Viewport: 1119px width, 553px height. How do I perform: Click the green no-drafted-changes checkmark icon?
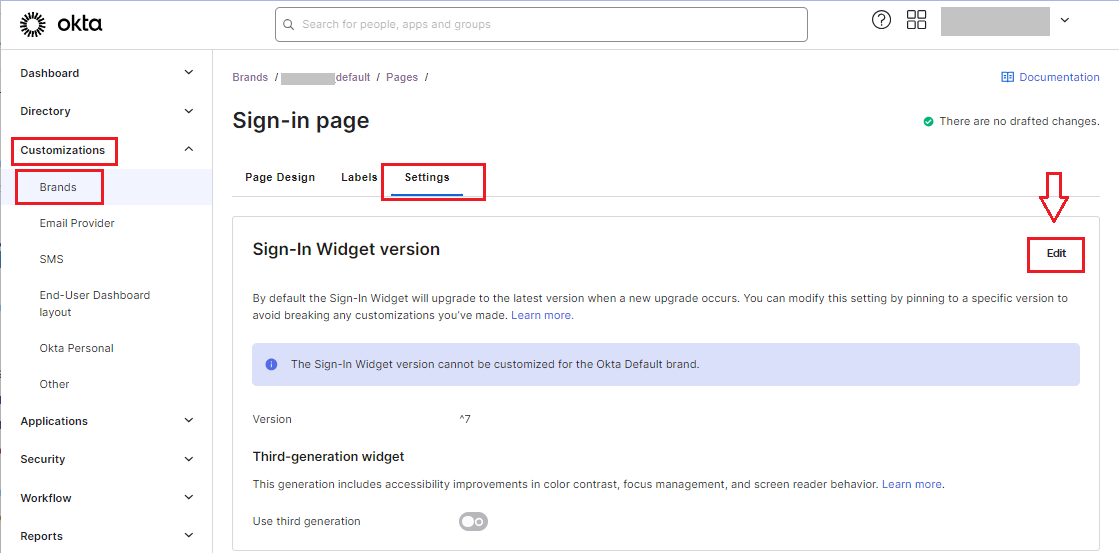coord(928,122)
